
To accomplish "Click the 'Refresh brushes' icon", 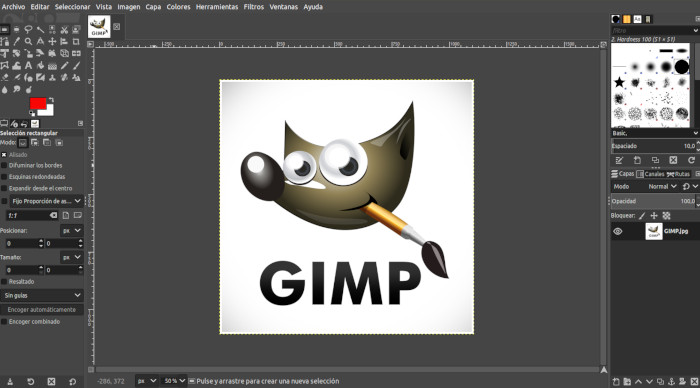I will point(691,160).
